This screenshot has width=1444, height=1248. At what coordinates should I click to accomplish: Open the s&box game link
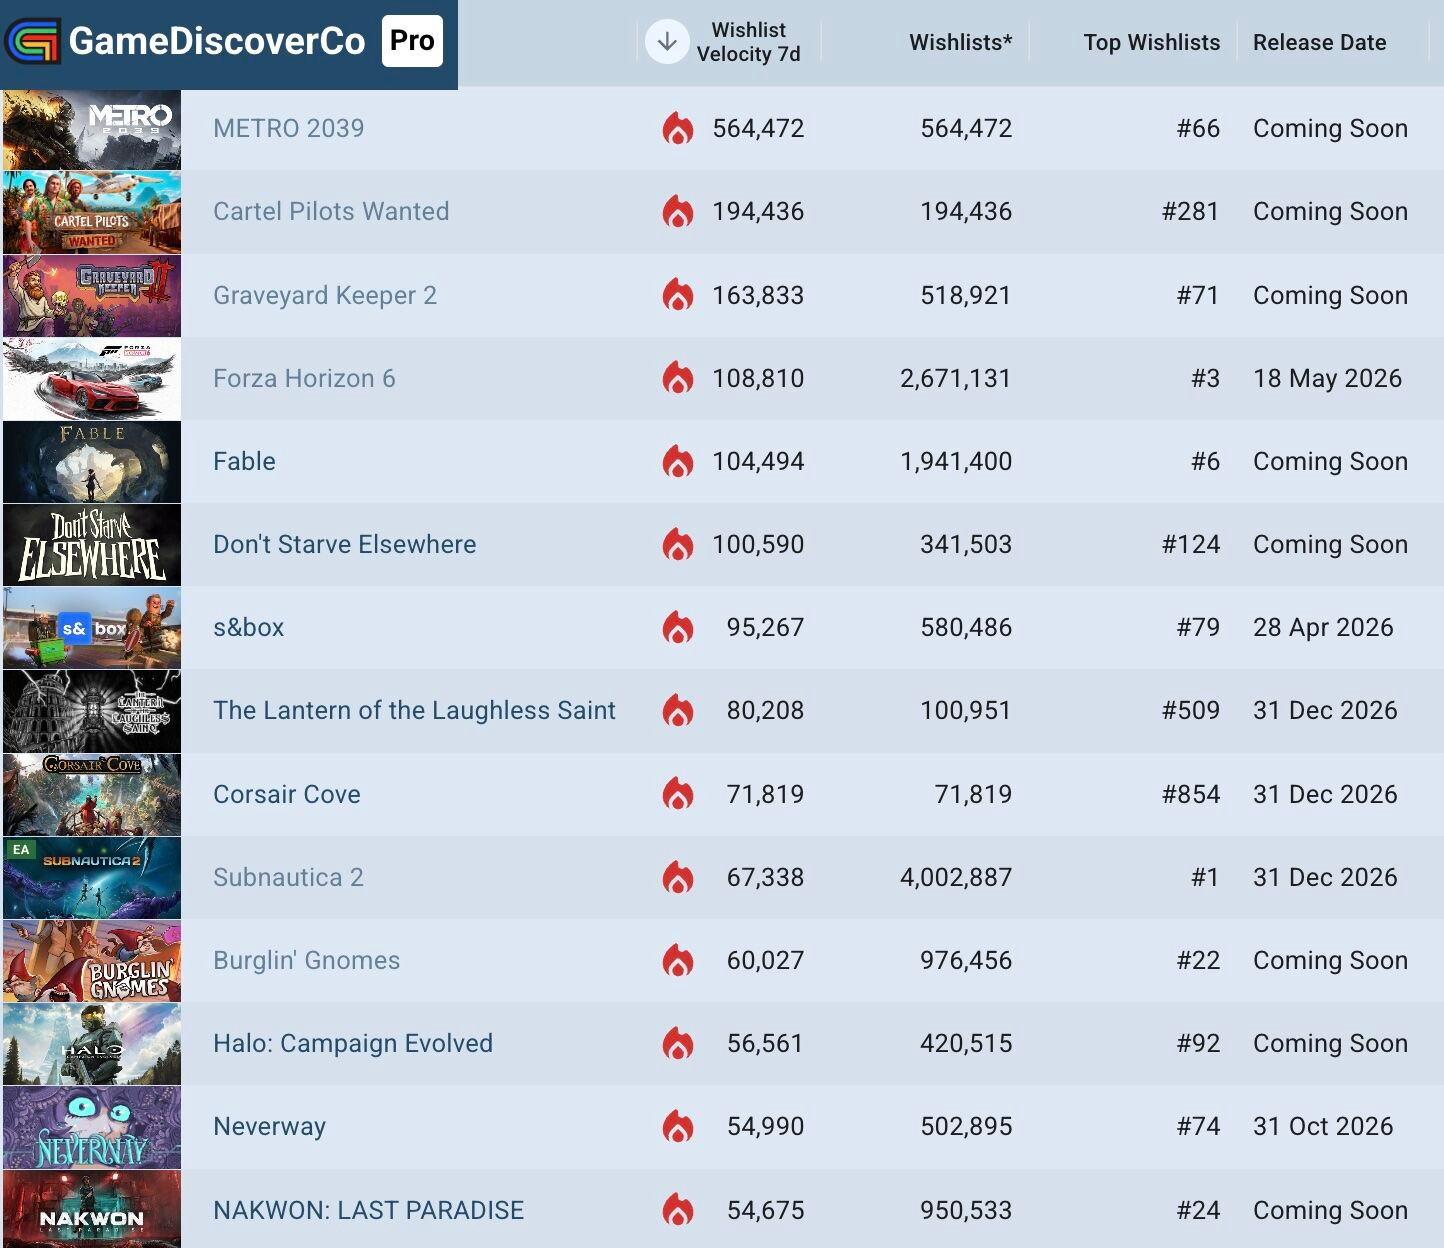click(x=248, y=627)
